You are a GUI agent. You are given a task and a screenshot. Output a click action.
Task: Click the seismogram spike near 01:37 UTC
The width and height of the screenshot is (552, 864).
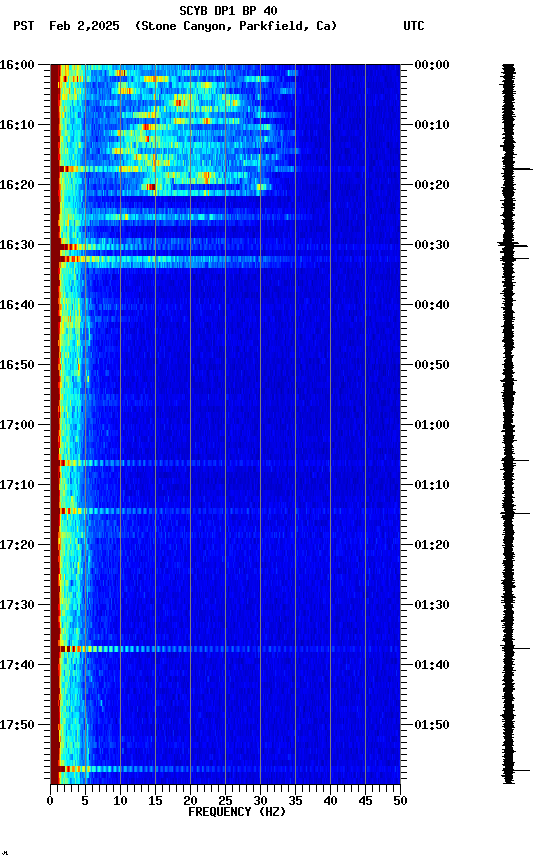(x=516, y=649)
